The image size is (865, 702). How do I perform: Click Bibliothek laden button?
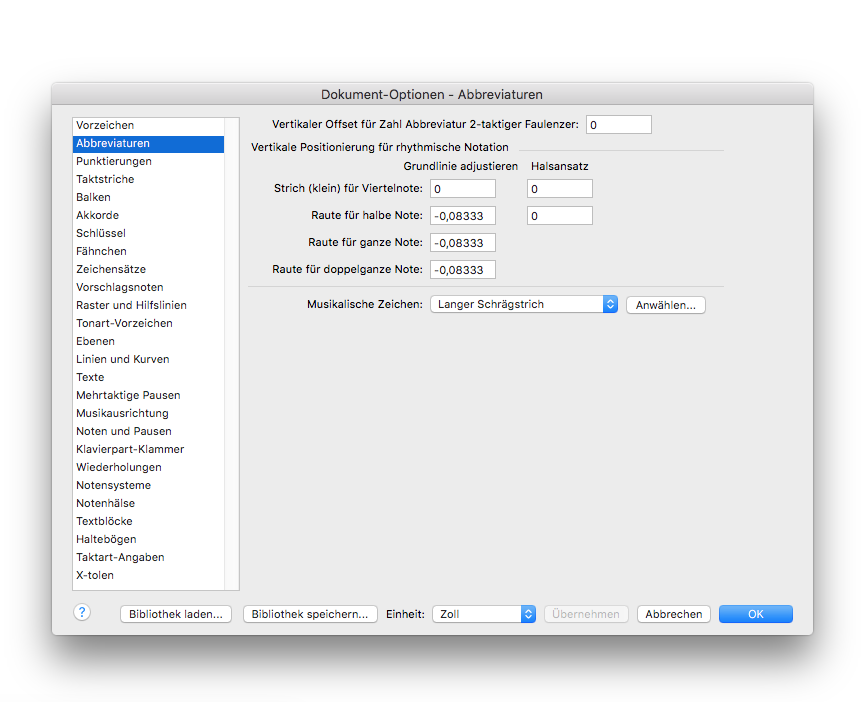coord(177,614)
